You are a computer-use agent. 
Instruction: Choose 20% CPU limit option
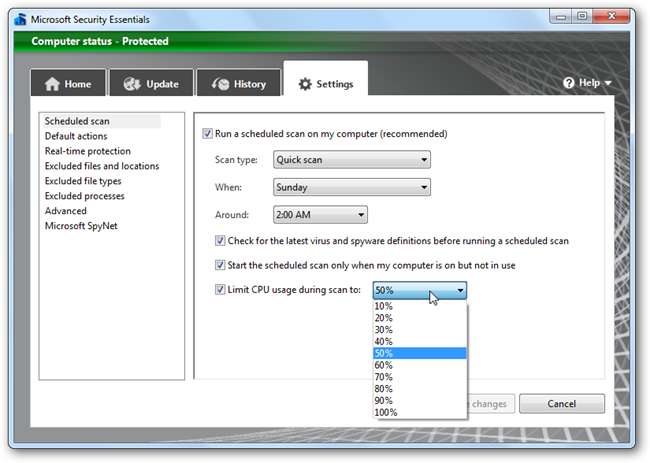[420, 318]
